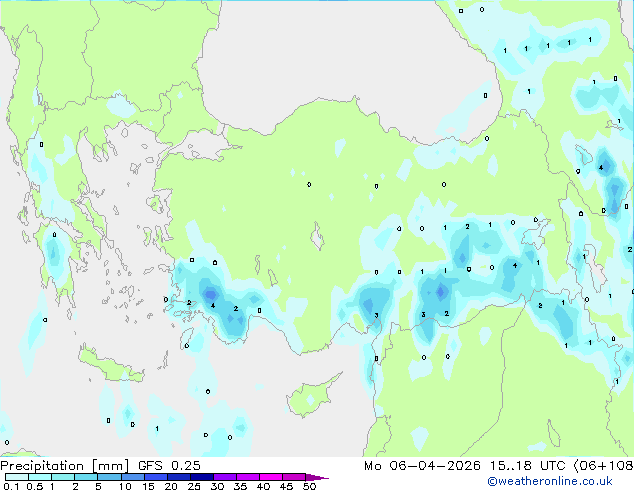This screenshot has height=490, width=634.
Task: Click the 25–30 mm dark blue legend box
Action: (202, 477)
